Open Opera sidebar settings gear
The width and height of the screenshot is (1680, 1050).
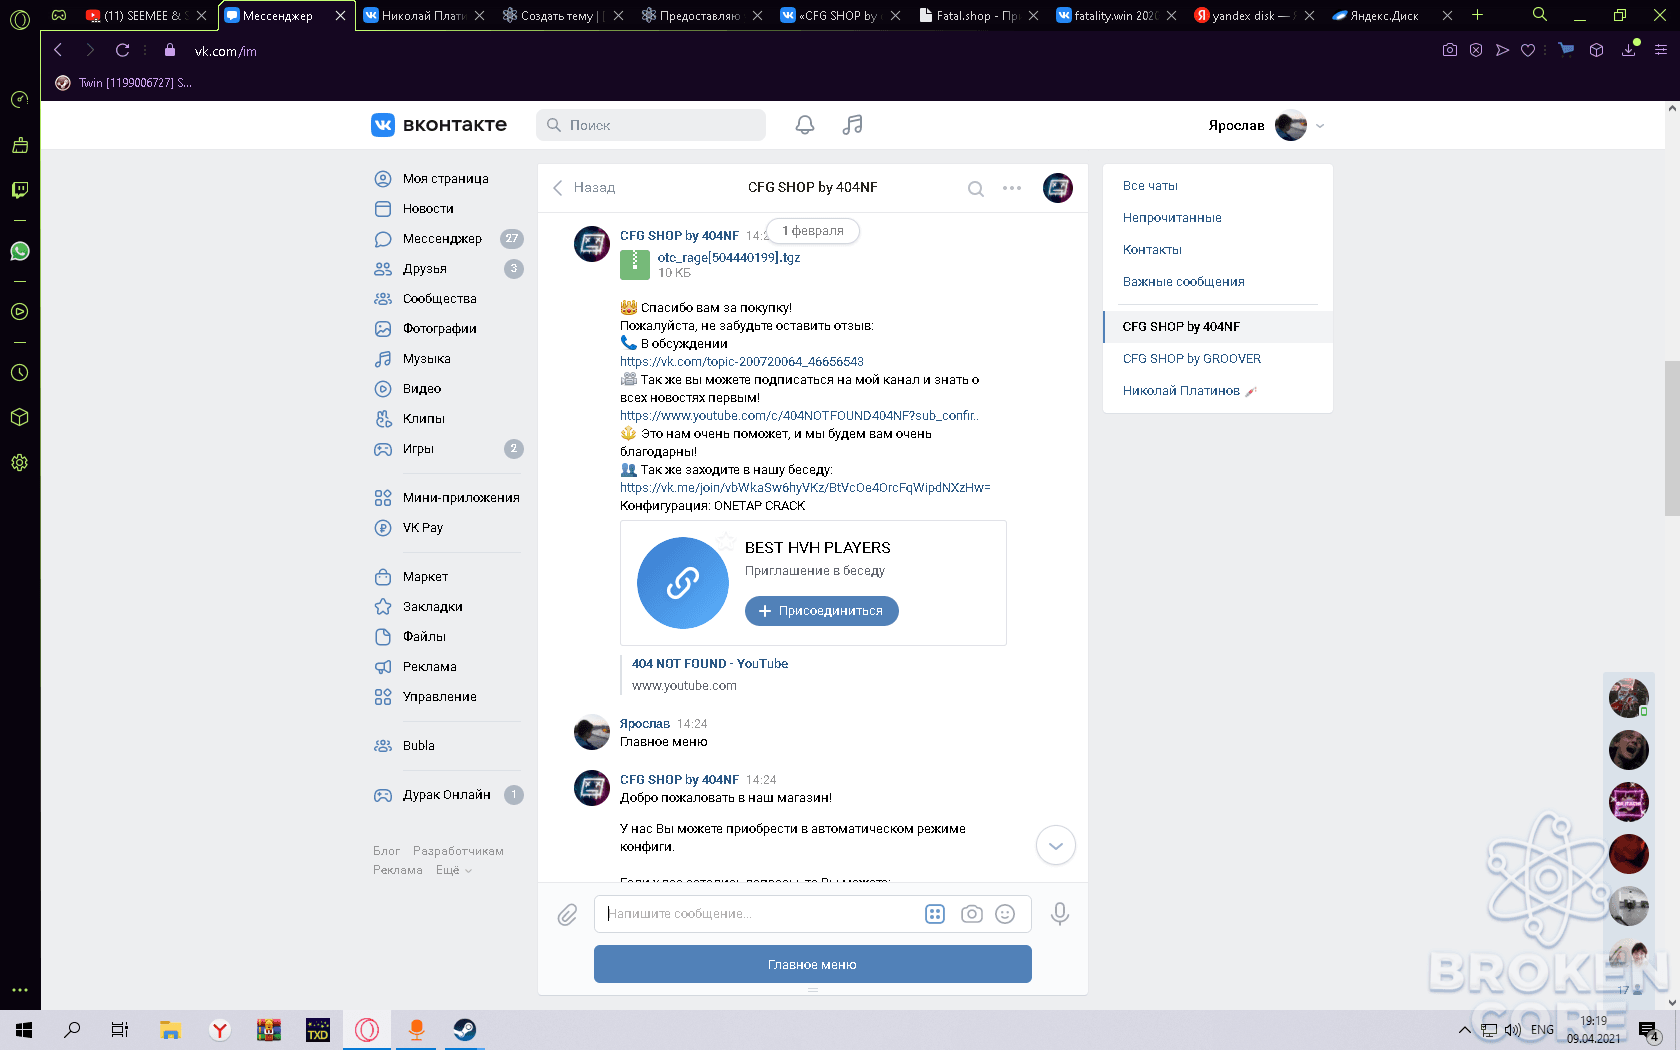20,463
